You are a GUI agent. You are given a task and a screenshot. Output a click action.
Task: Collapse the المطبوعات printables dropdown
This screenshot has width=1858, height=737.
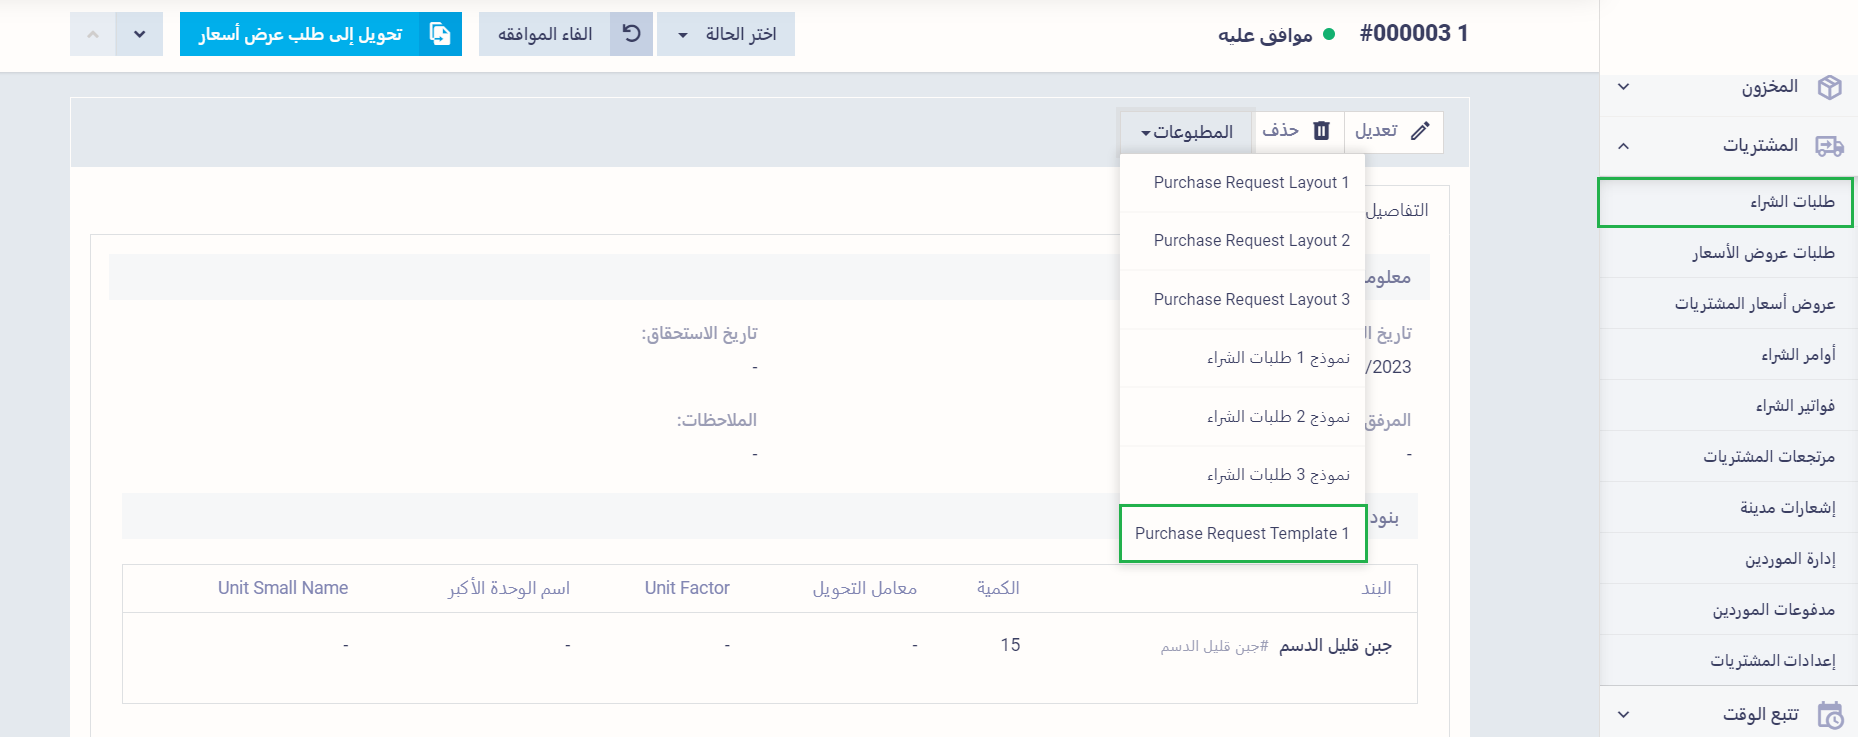(x=1186, y=132)
